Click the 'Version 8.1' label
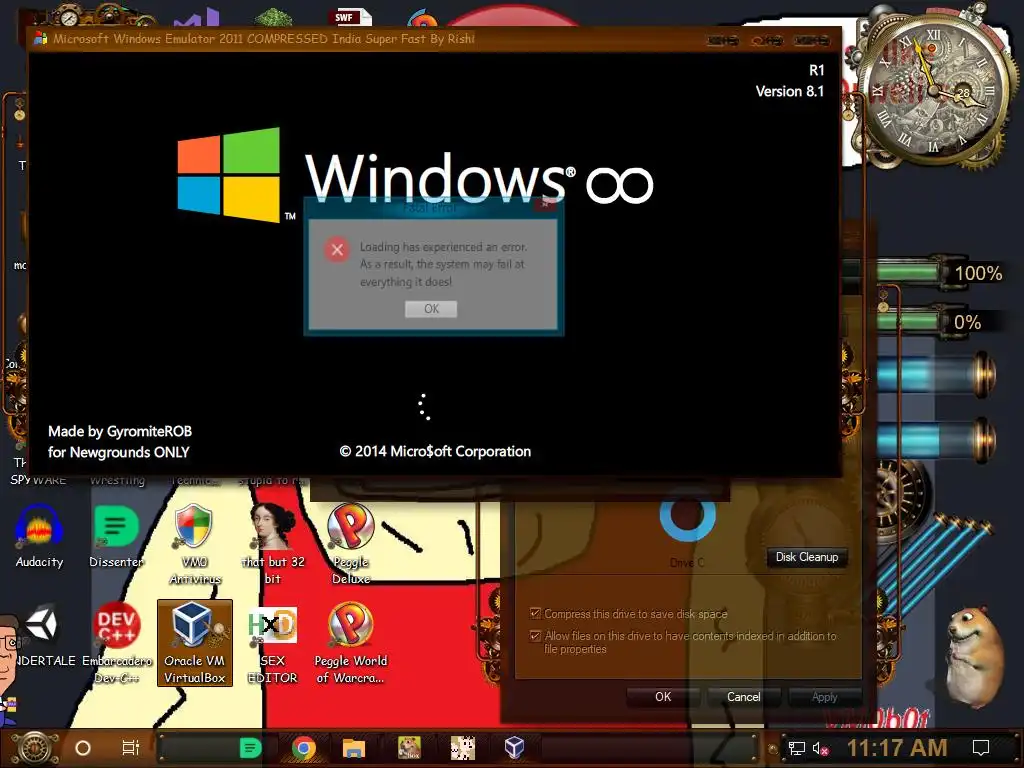Image resolution: width=1024 pixels, height=768 pixels. (790, 91)
